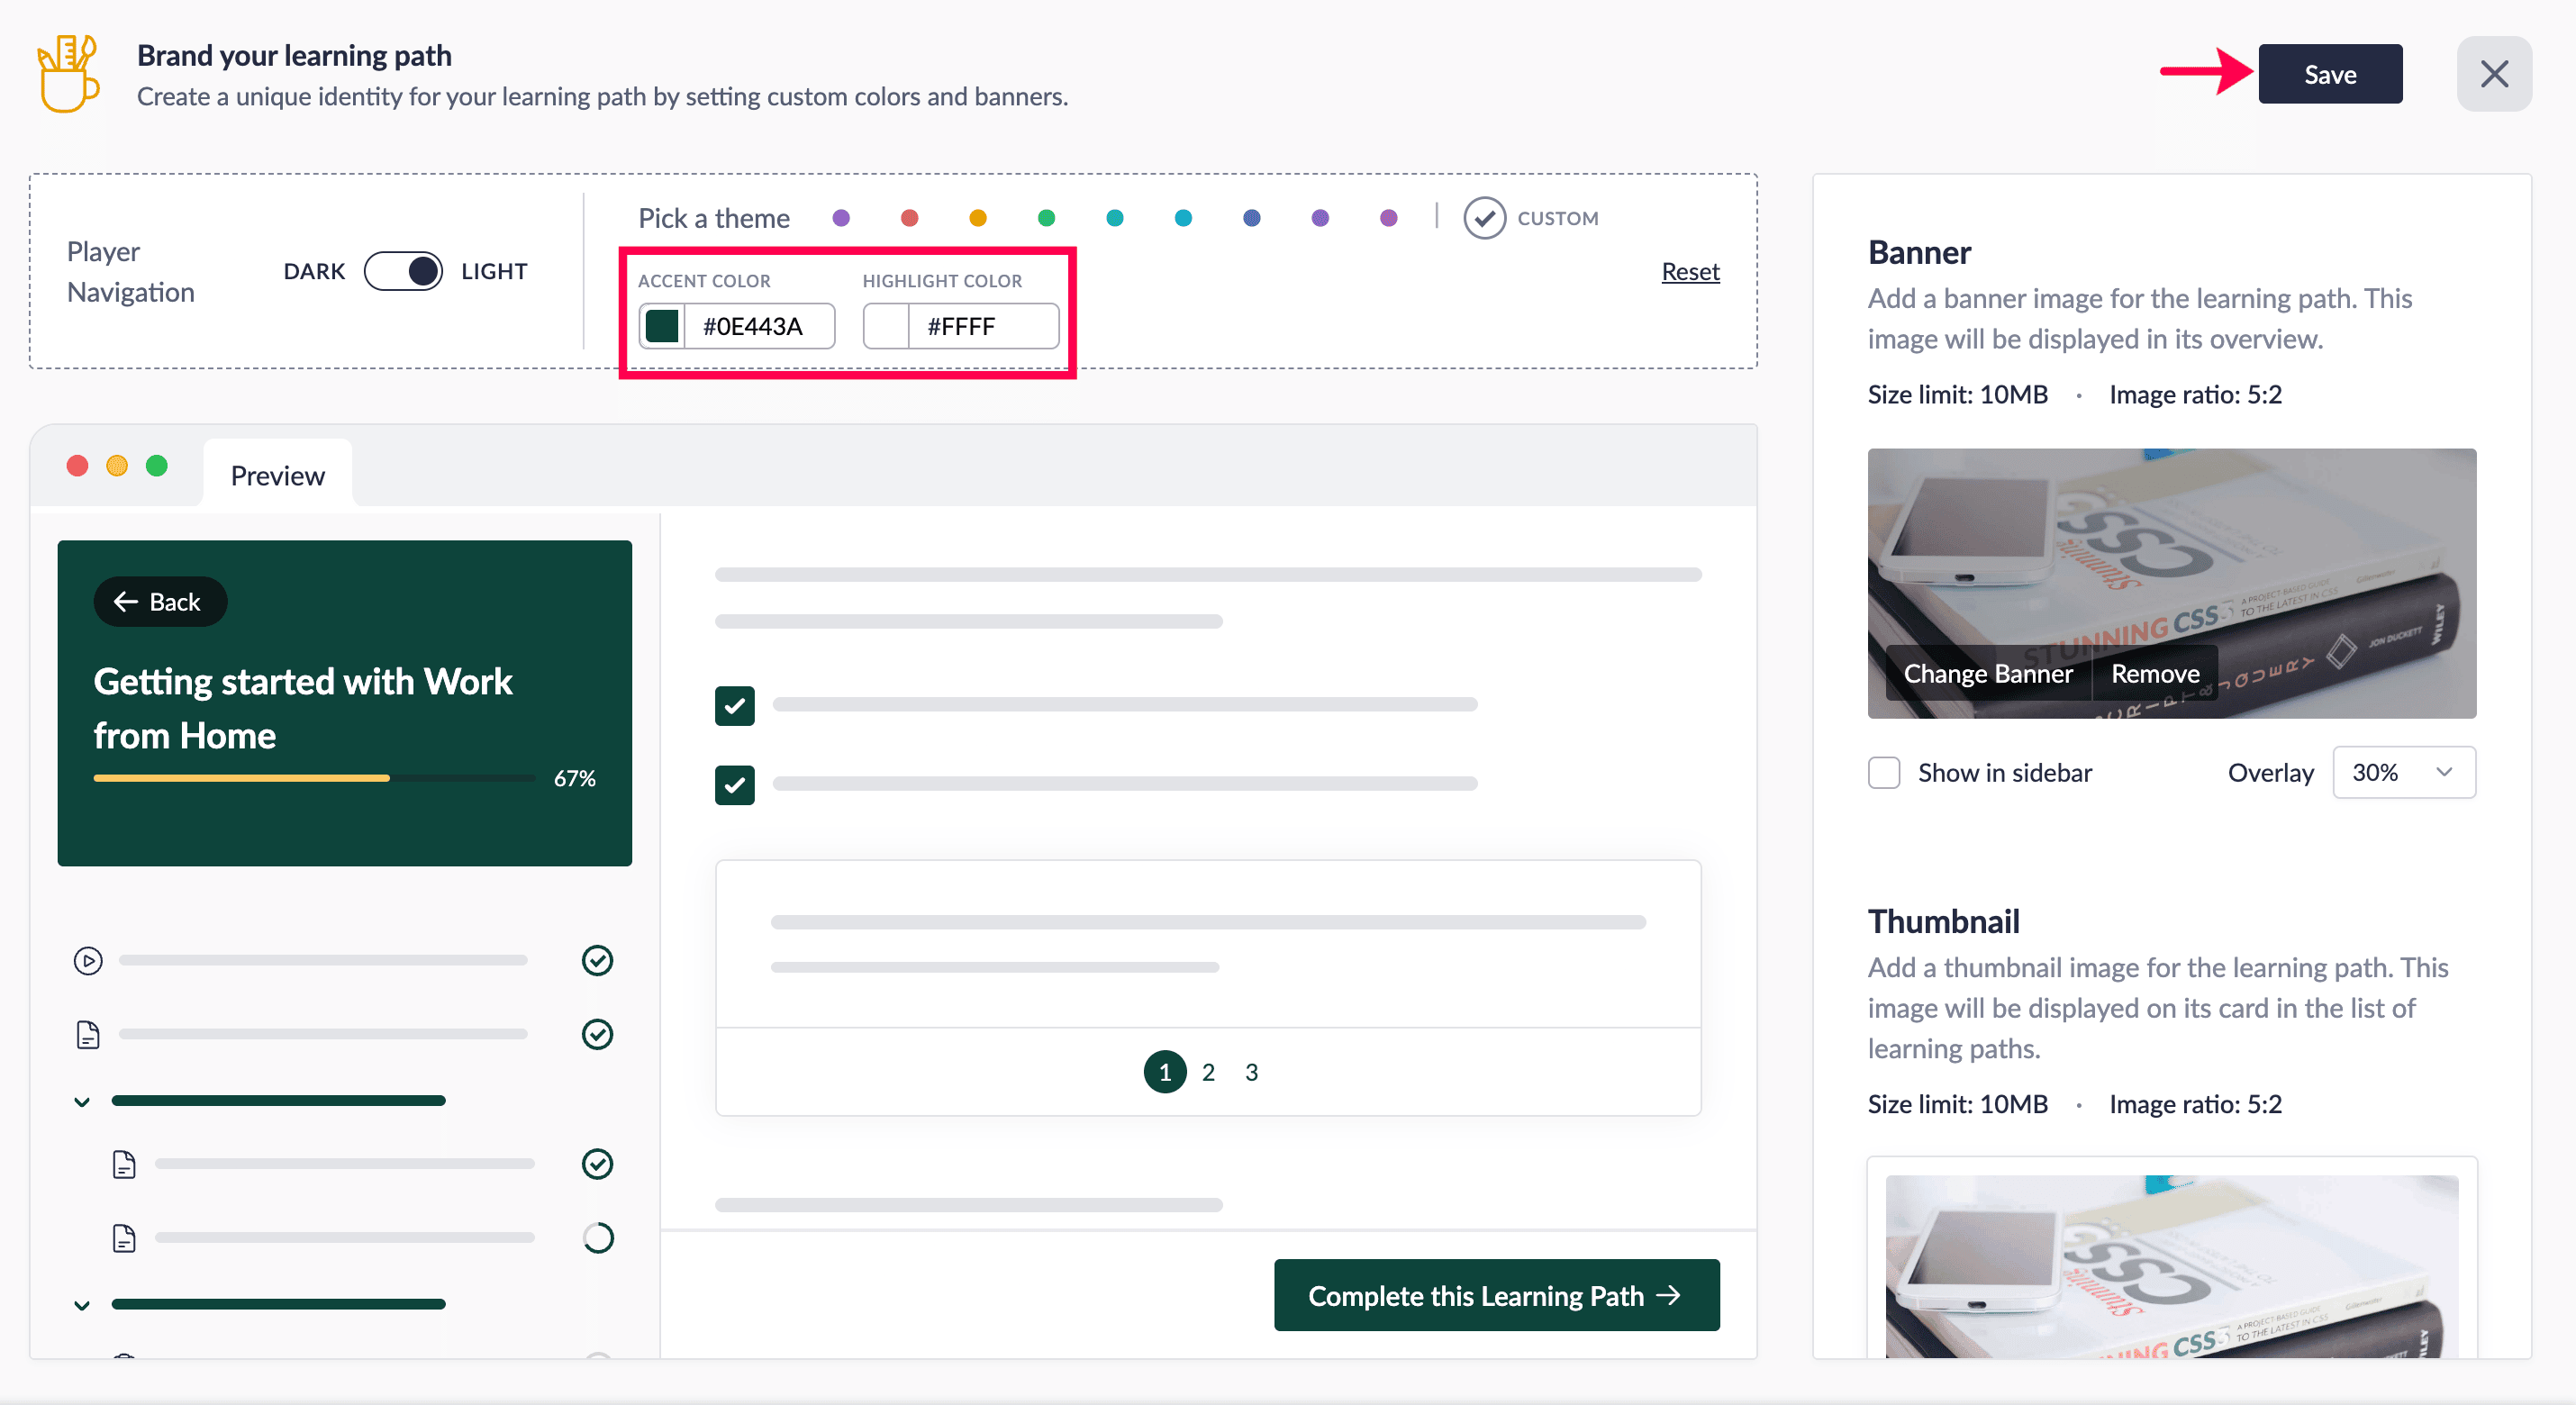Image resolution: width=2576 pixels, height=1405 pixels.
Task: Collapse the first sidebar section chevron
Action: click(82, 1102)
